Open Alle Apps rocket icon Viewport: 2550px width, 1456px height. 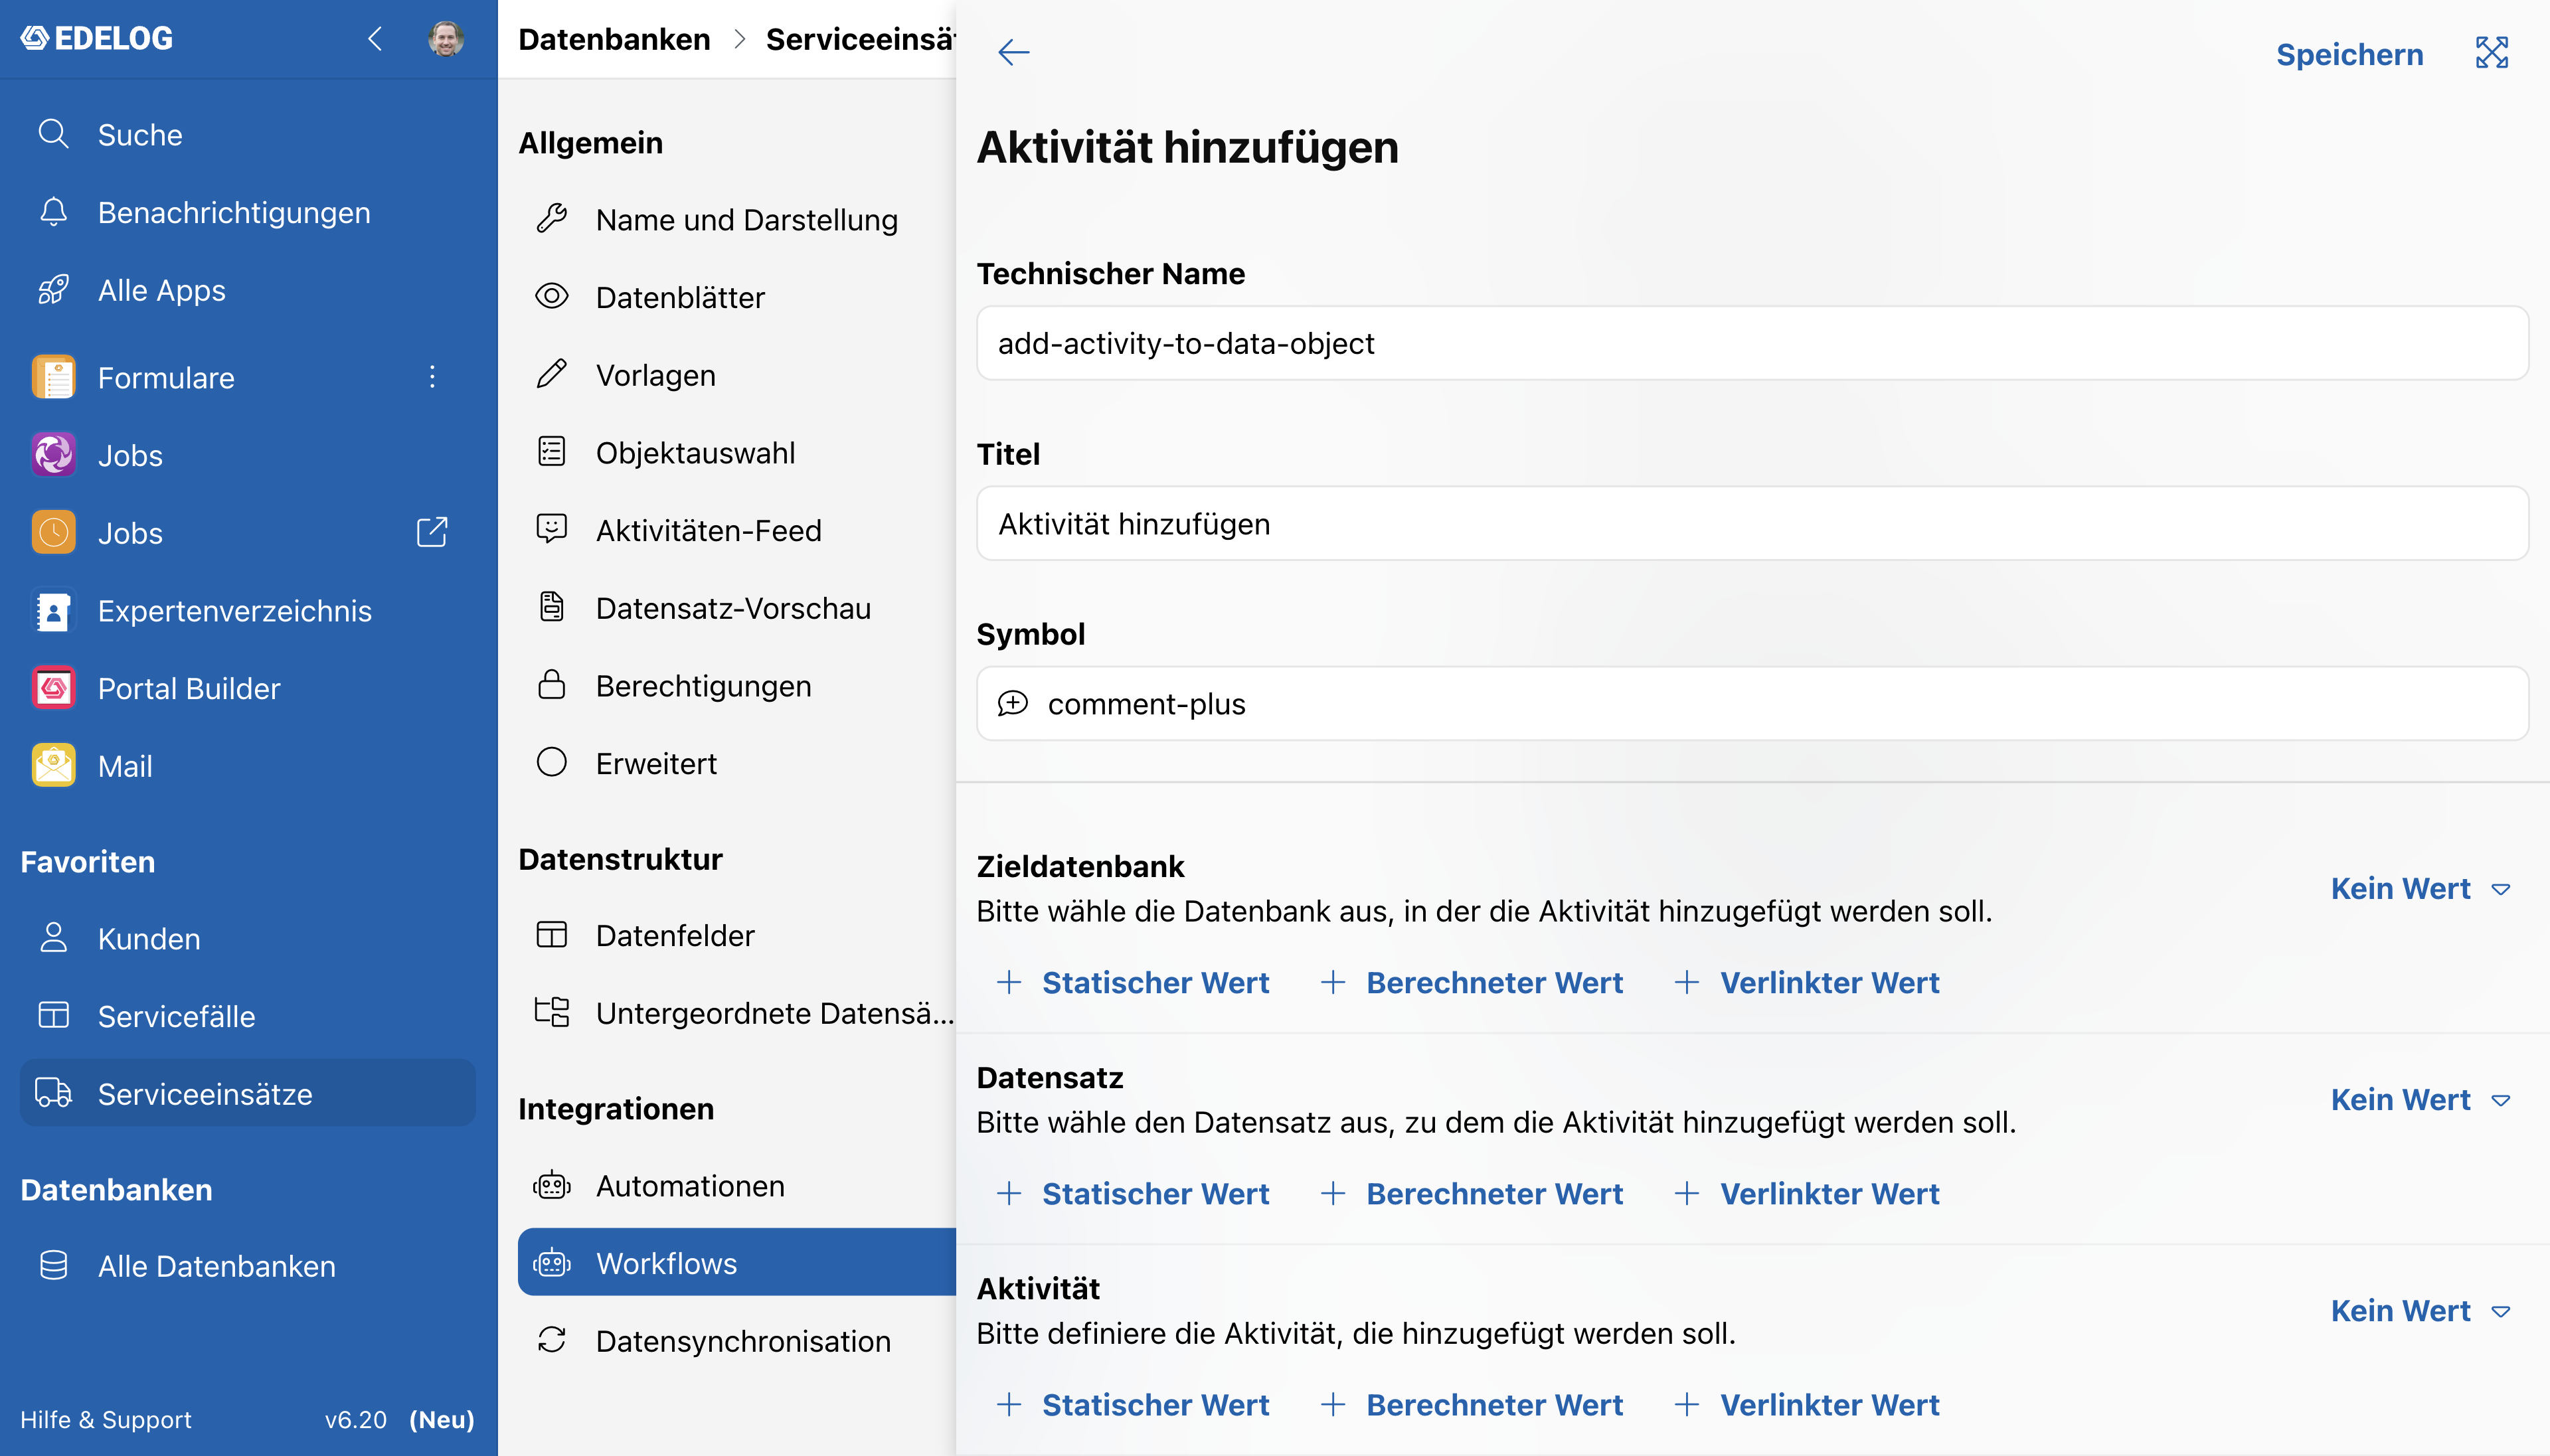point(53,290)
